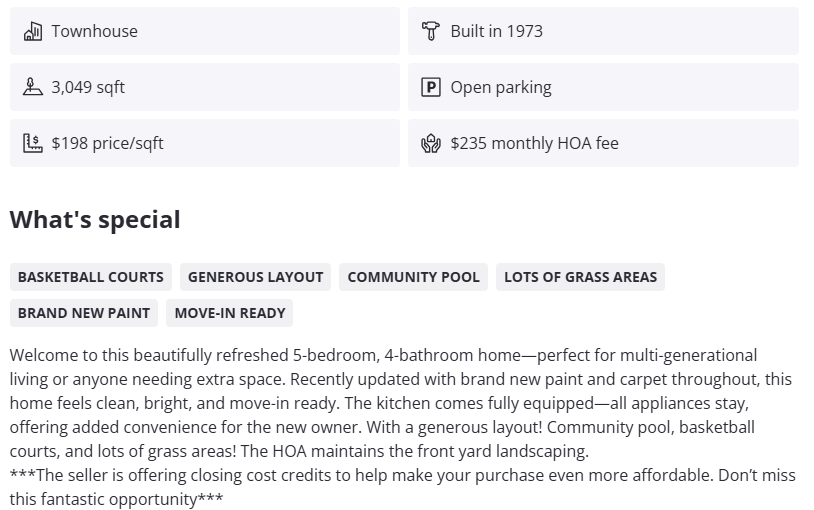Select the BRAND NEW PAINT tag
This screenshot has height=510, width=814.
coord(84,313)
